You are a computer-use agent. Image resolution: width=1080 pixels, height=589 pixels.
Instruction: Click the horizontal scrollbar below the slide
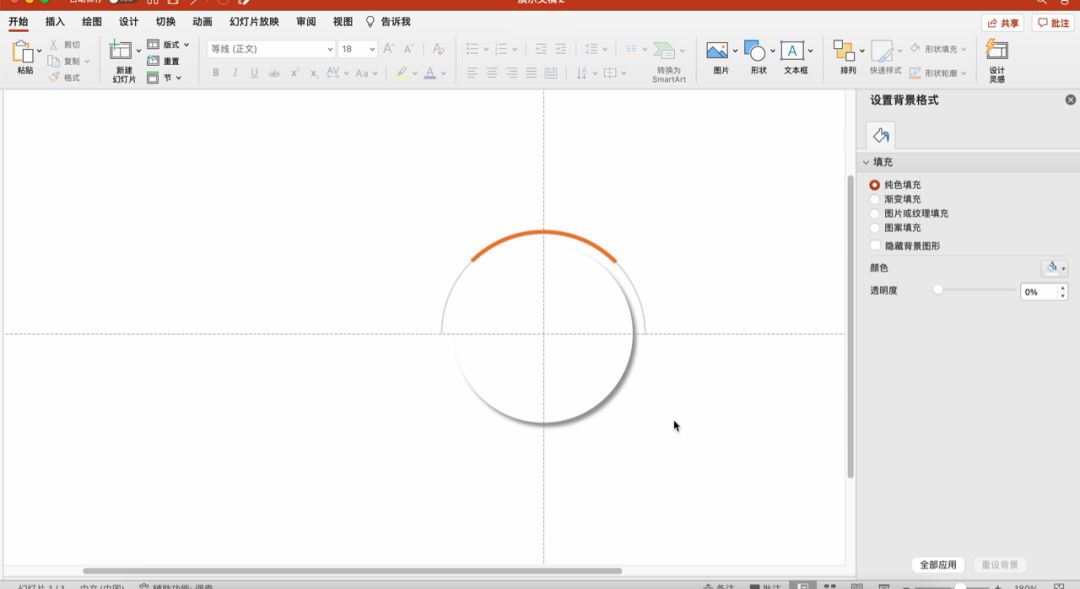tap(352, 570)
